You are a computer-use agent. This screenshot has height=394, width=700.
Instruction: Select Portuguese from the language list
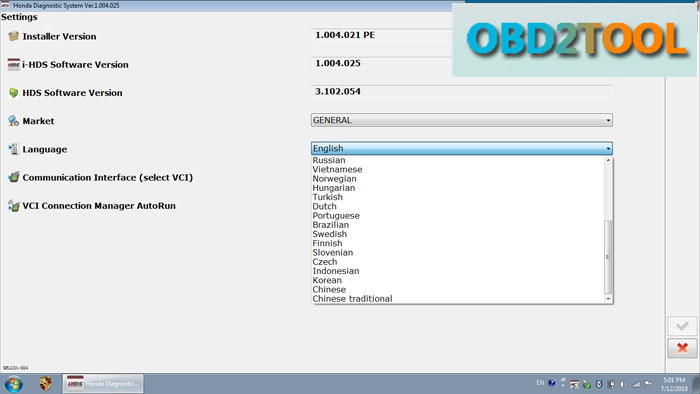pos(336,216)
